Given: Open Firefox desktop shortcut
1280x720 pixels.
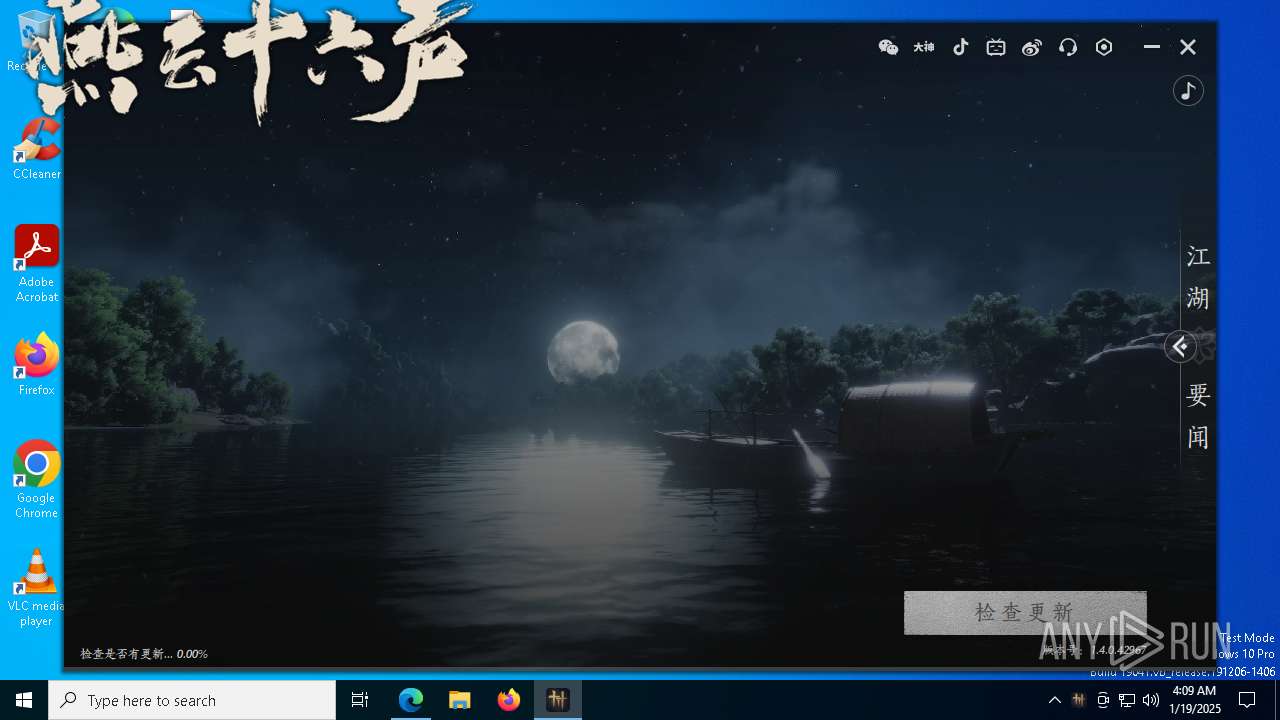Looking at the screenshot, I should click(36, 365).
